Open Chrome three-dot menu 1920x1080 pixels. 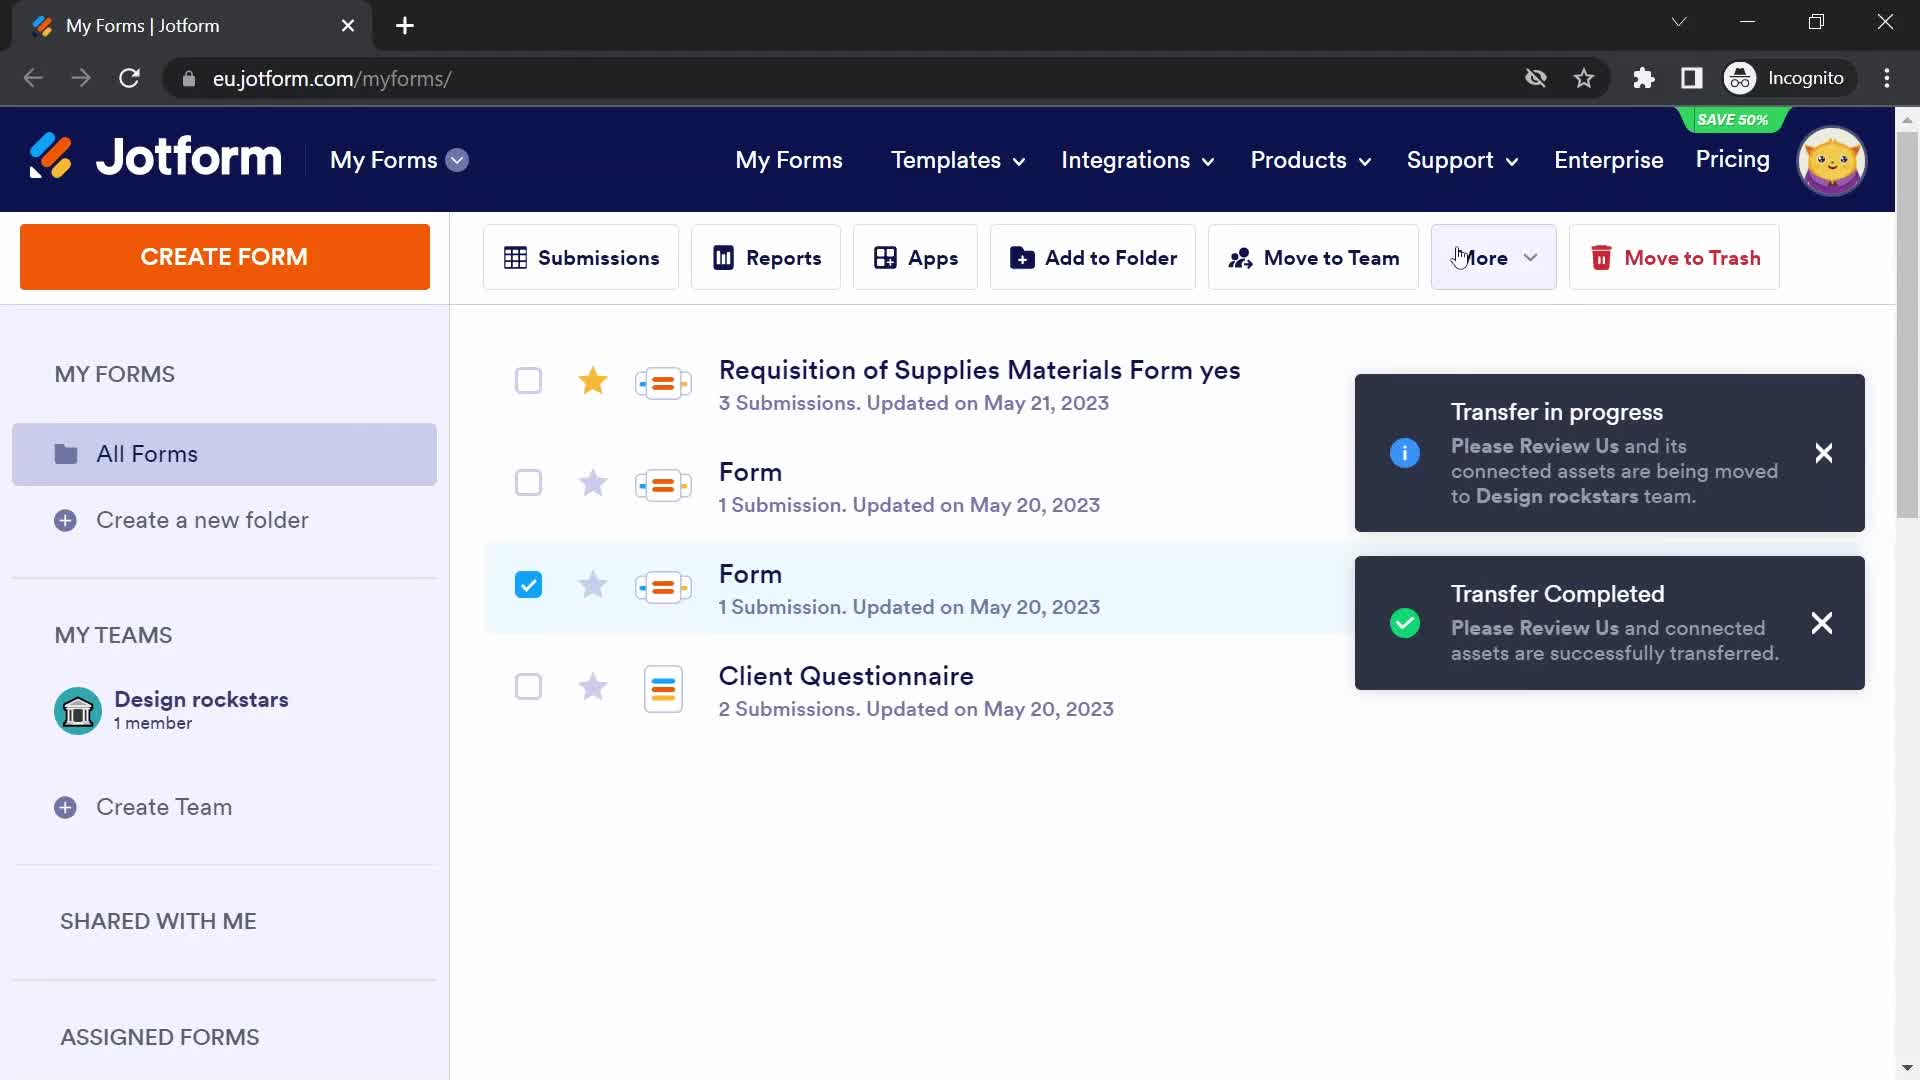tap(1887, 78)
